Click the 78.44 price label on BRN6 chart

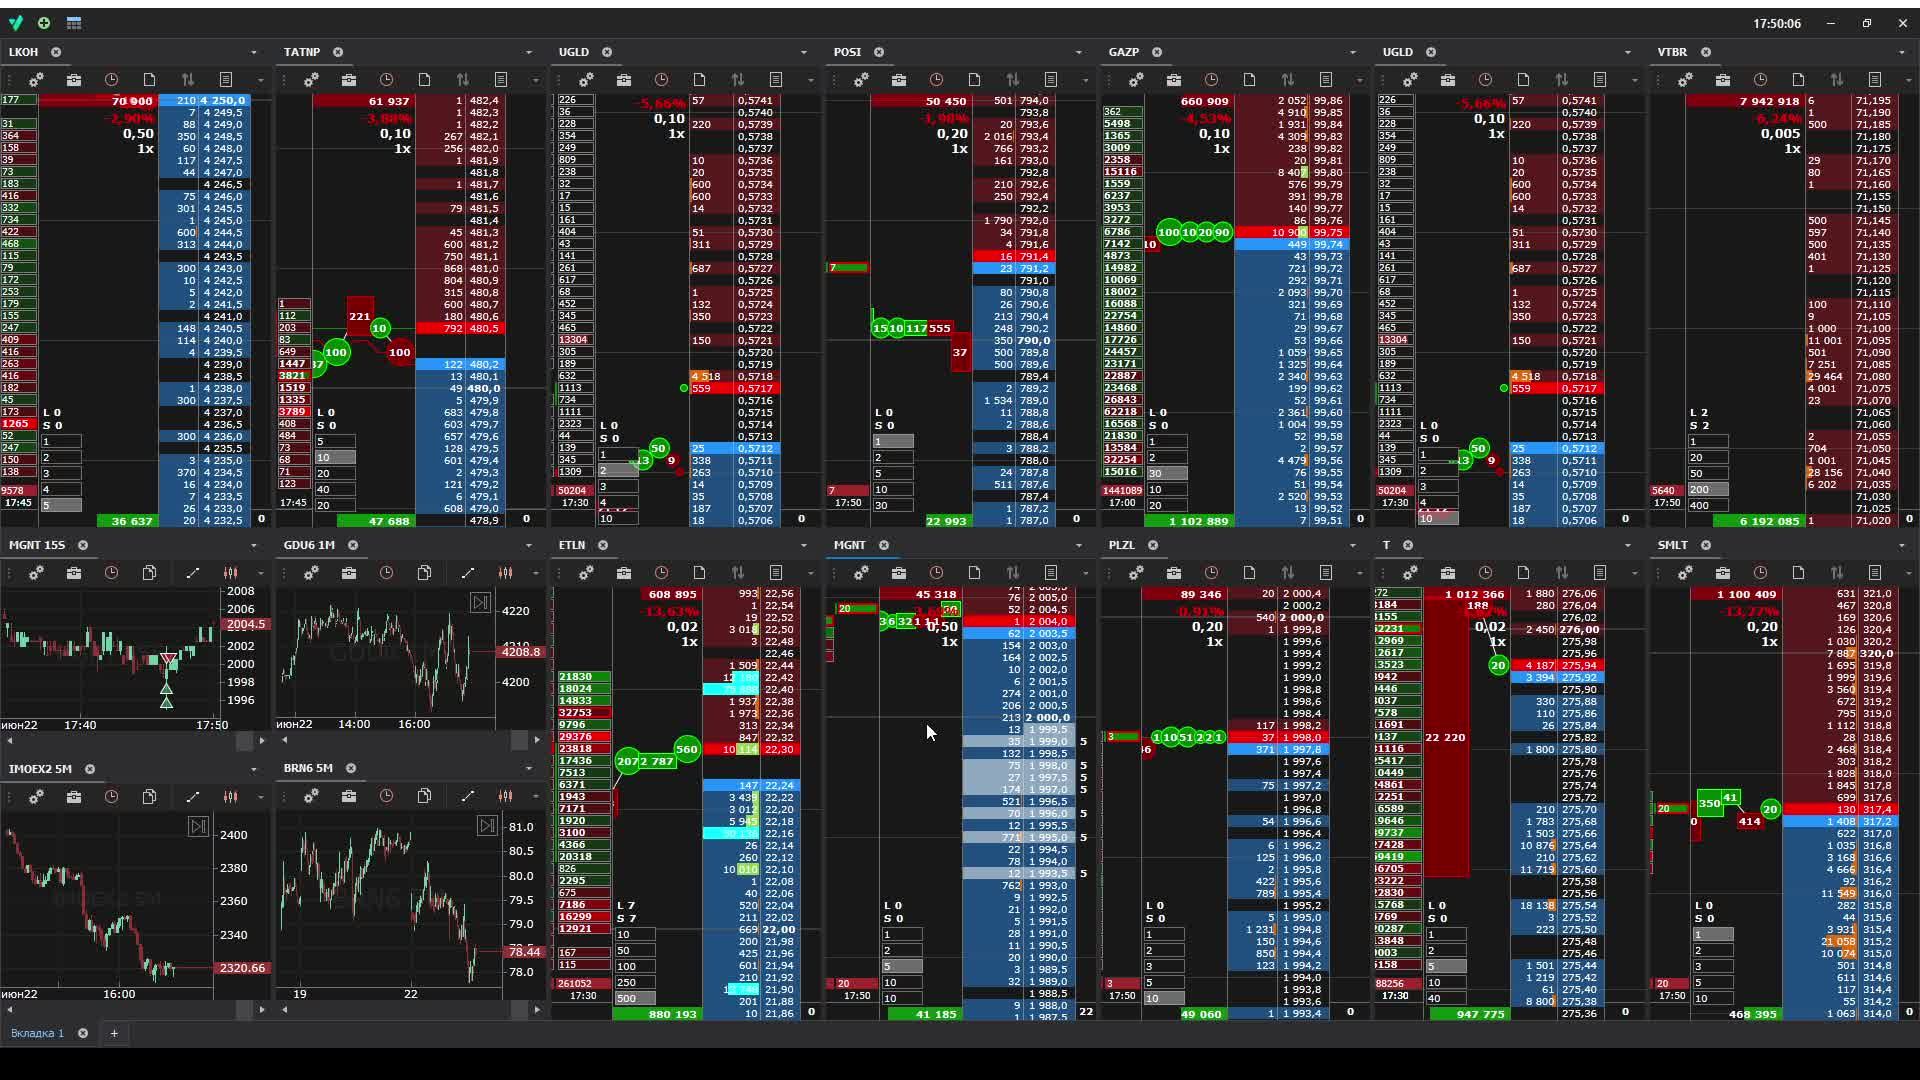tap(524, 952)
